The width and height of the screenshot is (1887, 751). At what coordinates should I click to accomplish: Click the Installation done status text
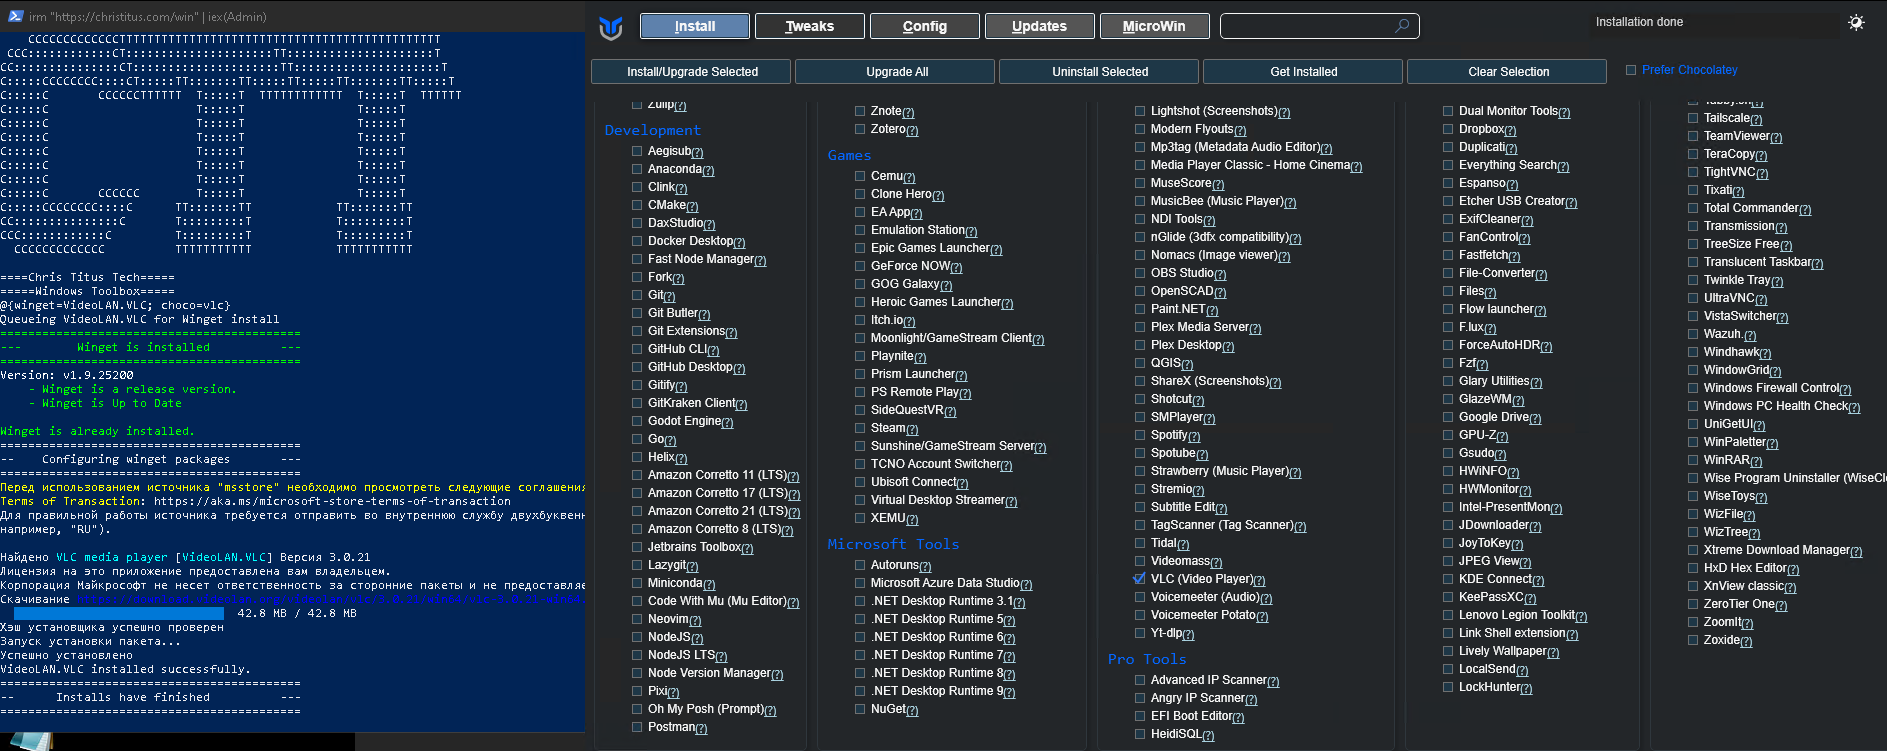(x=1639, y=22)
